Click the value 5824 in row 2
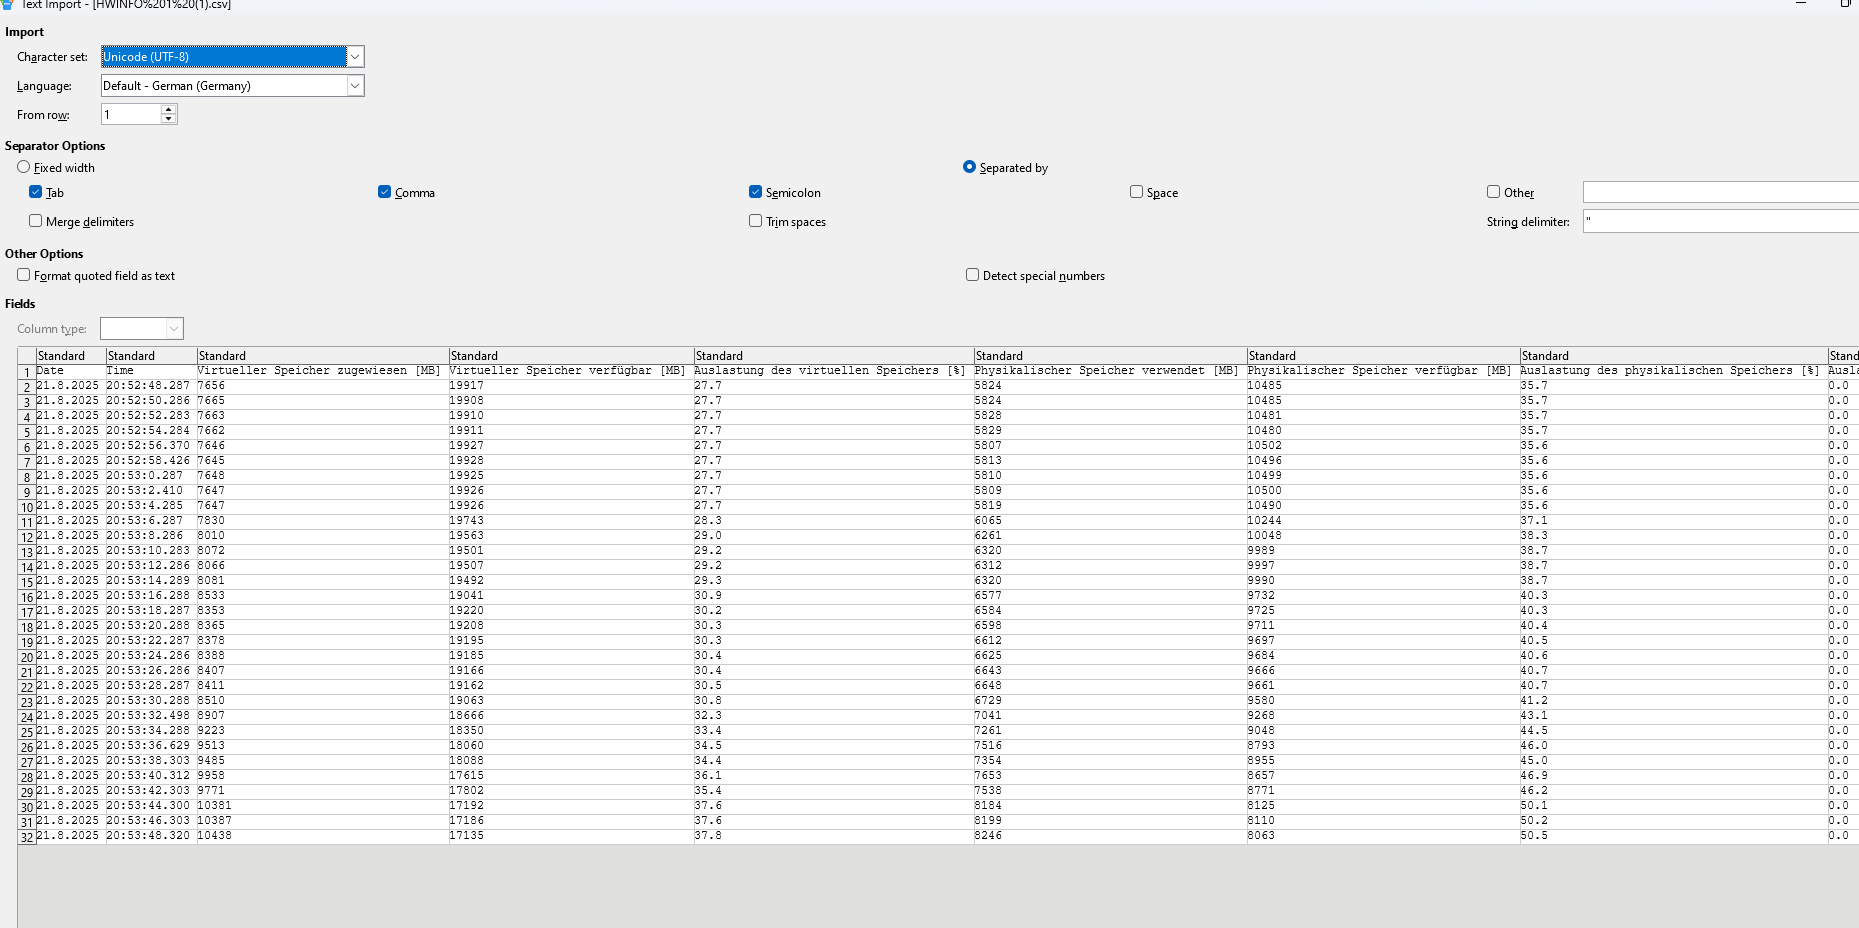Screen dimensions: 1859x928 tap(988, 386)
